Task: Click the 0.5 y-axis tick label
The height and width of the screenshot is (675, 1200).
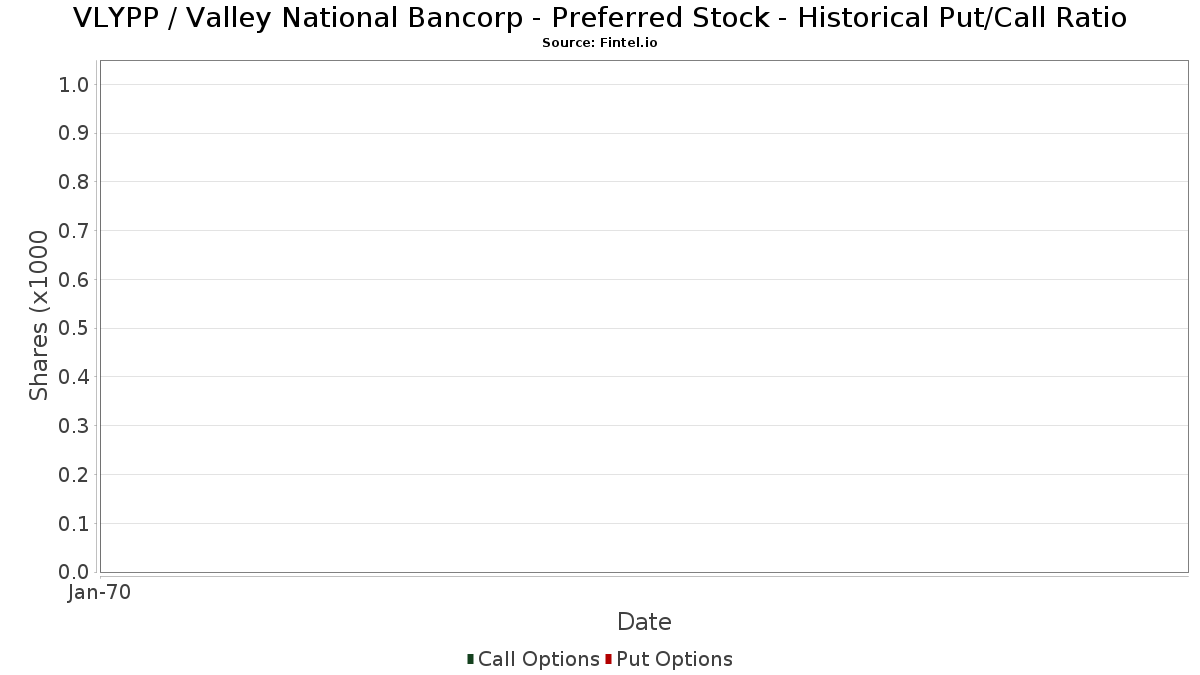Action: 74,328
